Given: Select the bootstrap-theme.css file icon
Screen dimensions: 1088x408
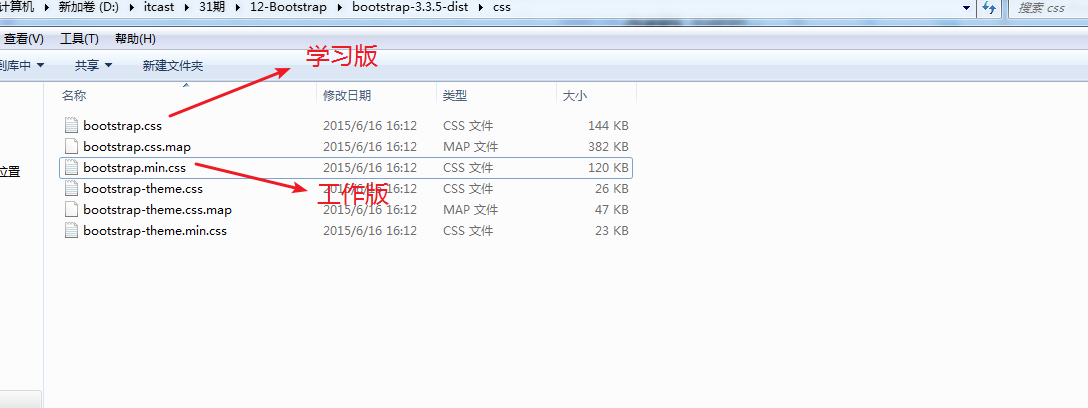Looking at the screenshot, I should 71,188.
